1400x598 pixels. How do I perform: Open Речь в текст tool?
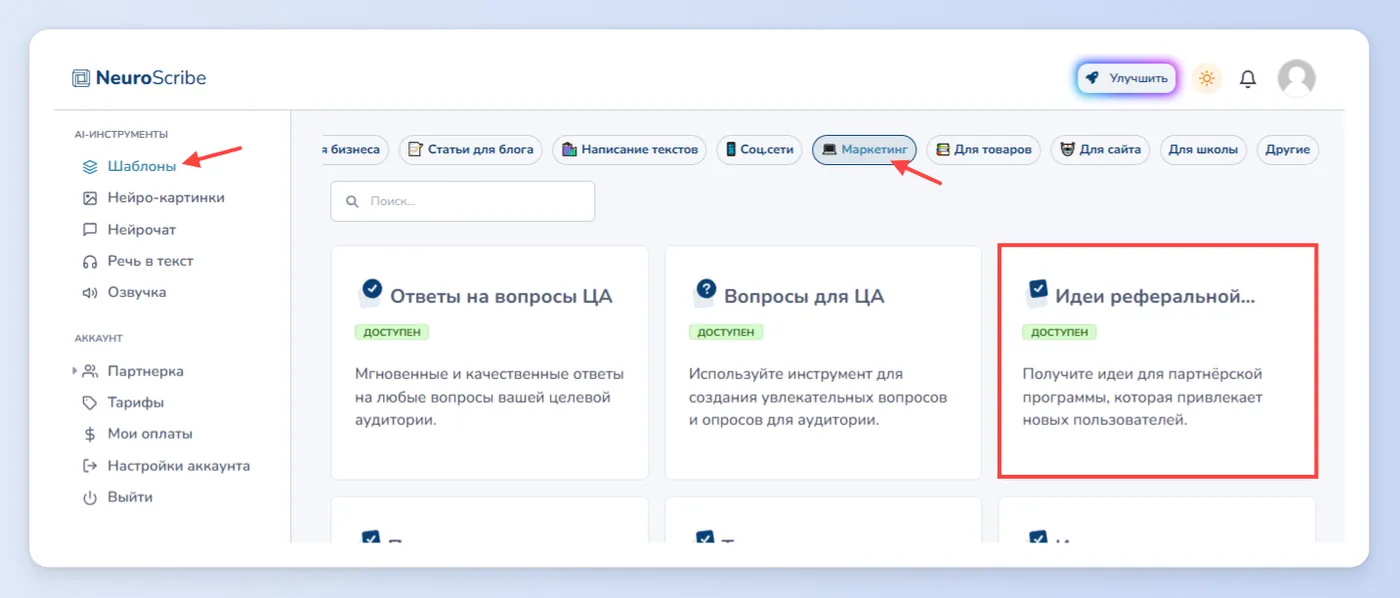151,261
